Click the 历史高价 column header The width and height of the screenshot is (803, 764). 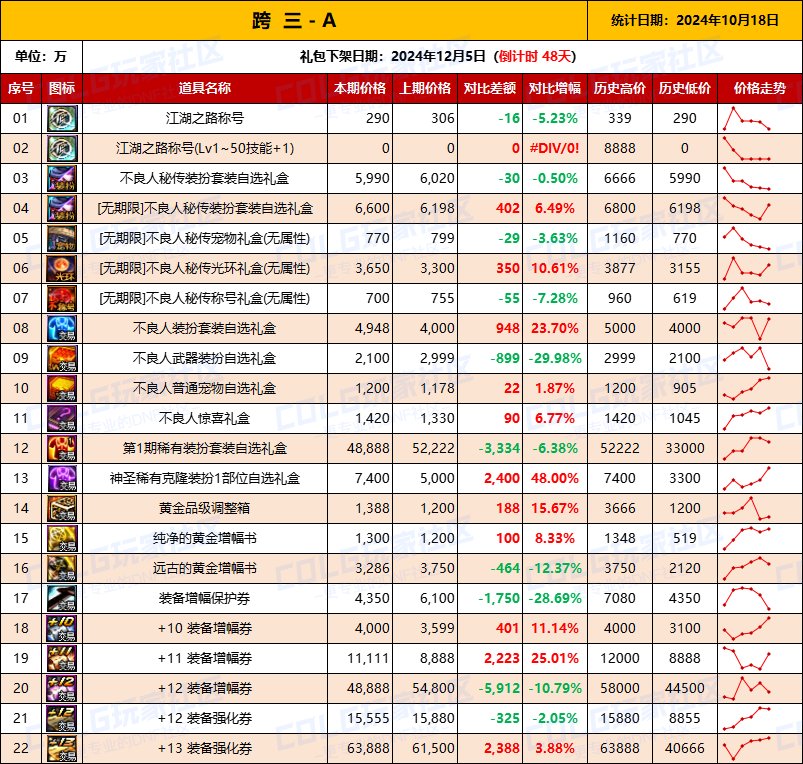pos(620,88)
